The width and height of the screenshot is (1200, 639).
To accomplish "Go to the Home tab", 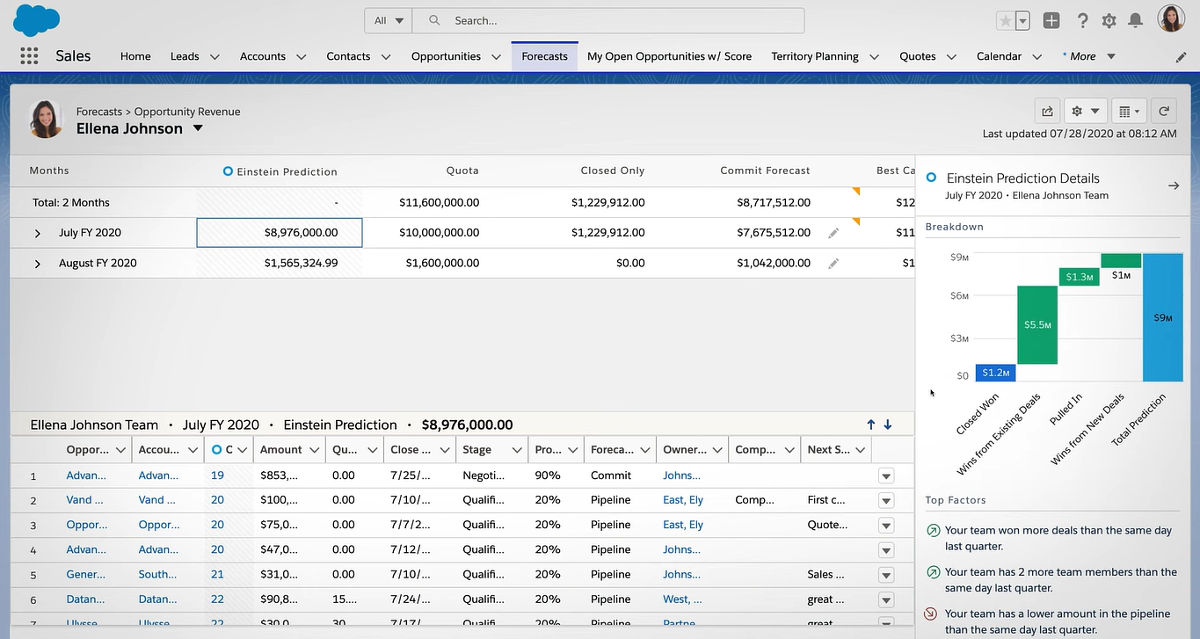I will click(135, 57).
